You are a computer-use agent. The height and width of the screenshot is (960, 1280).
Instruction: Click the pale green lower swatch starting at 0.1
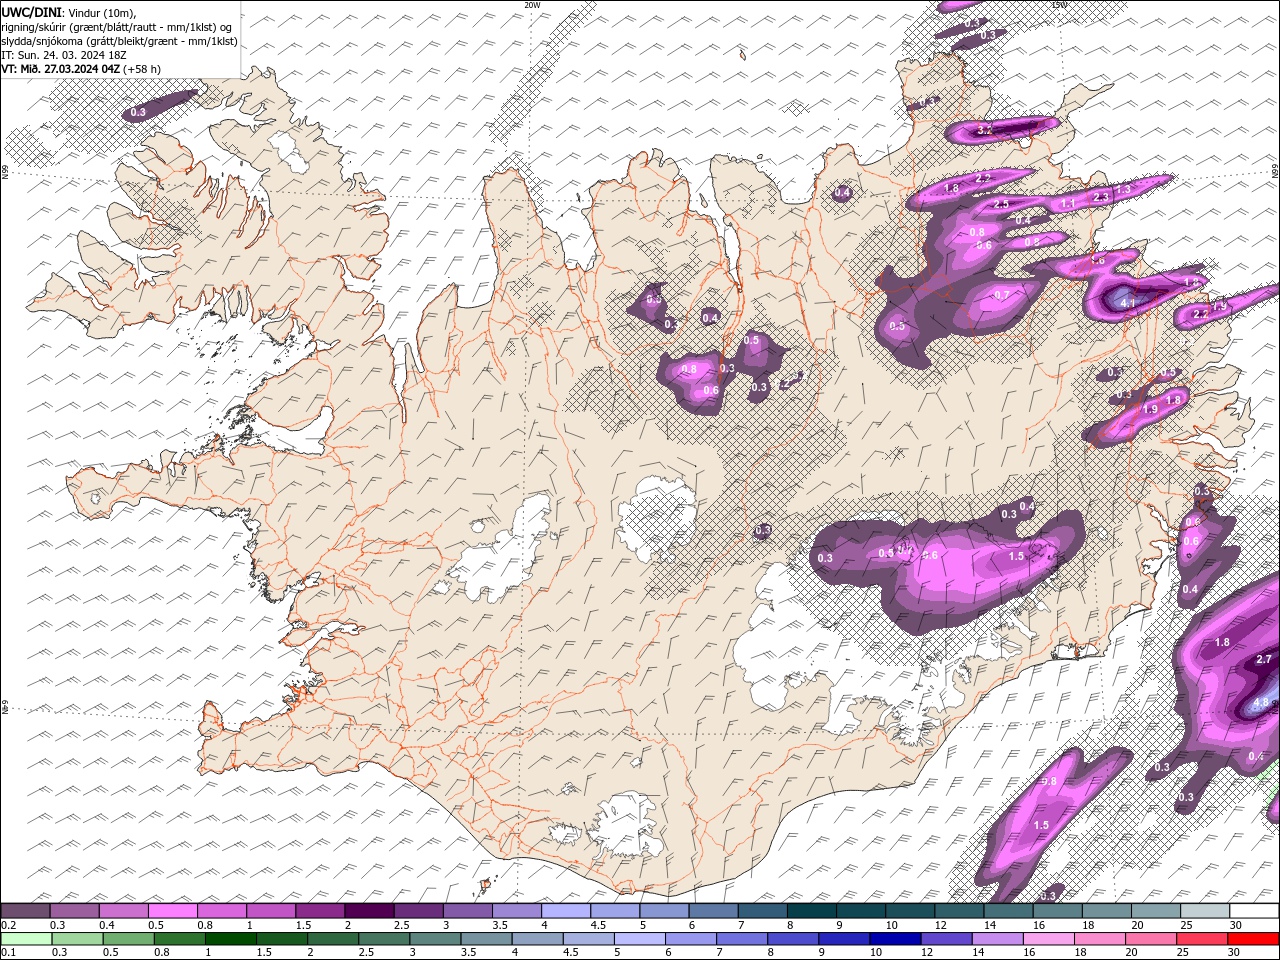click(26, 939)
